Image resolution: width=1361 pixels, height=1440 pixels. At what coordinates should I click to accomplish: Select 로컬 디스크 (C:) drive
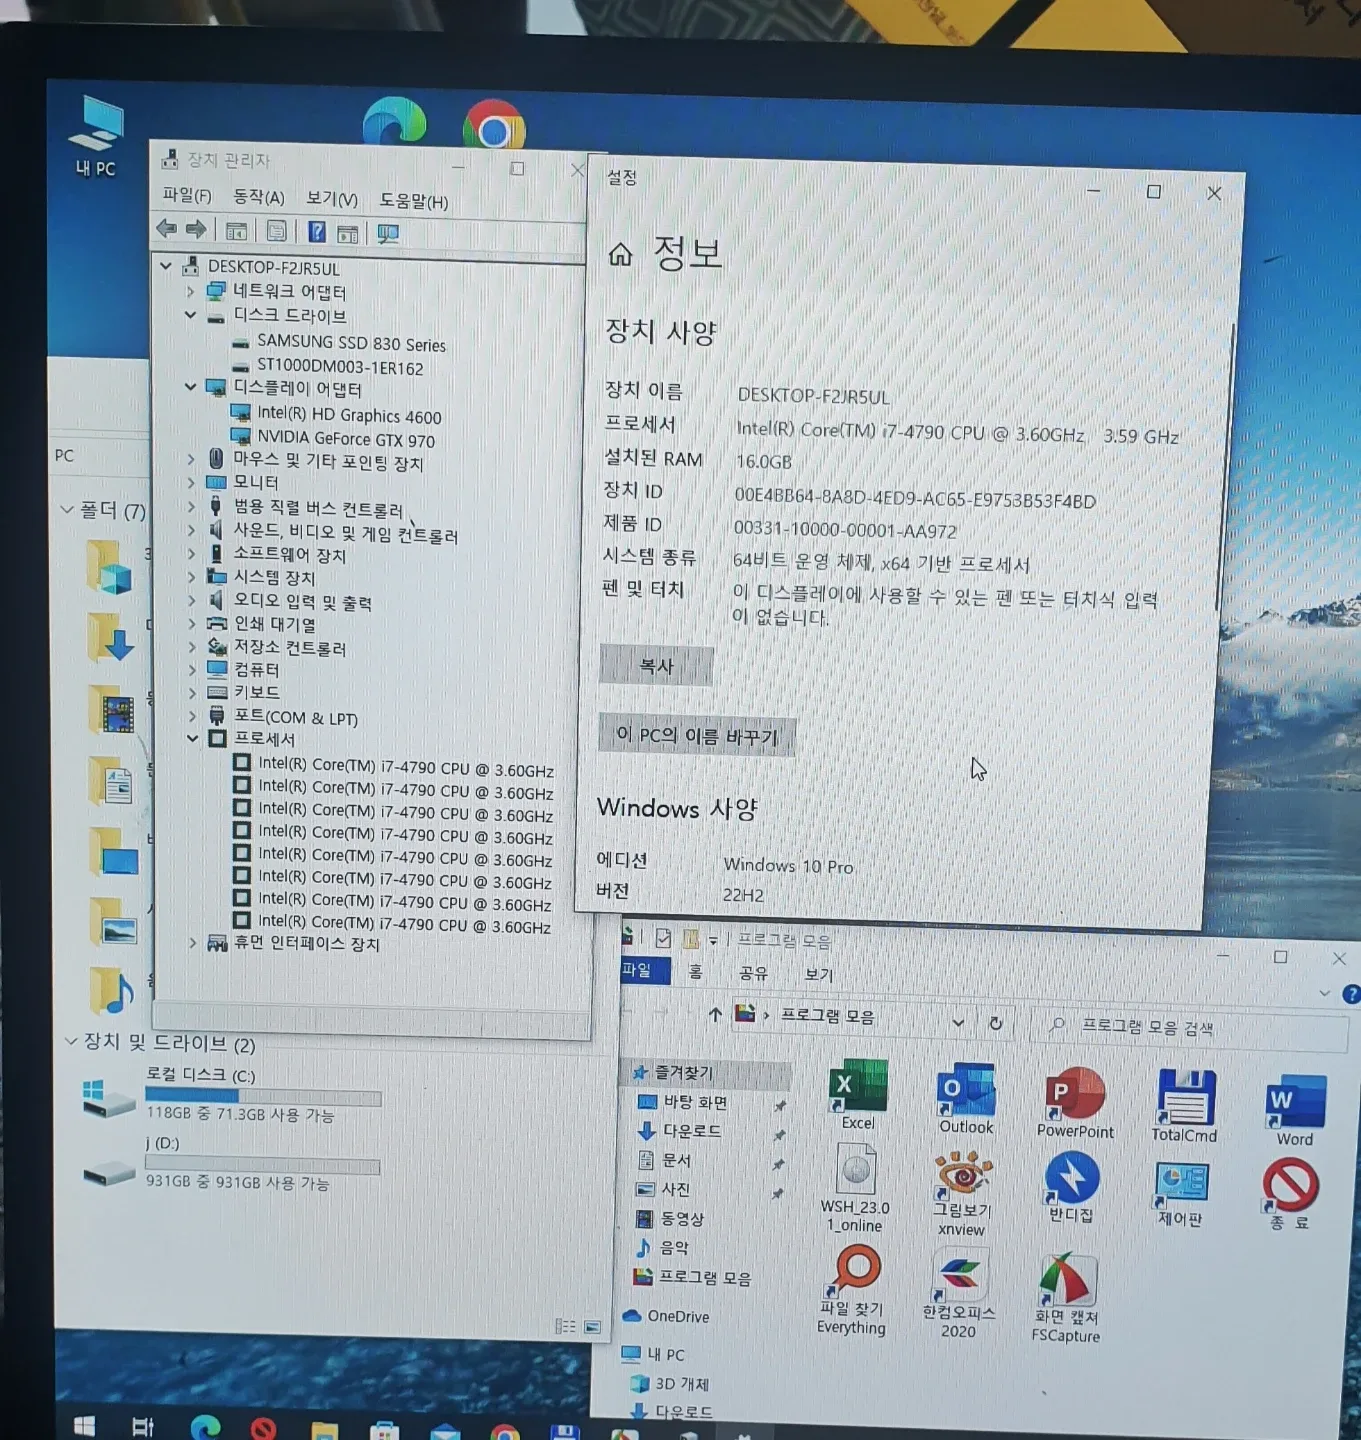pyautogui.click(x=232, y=1094)
